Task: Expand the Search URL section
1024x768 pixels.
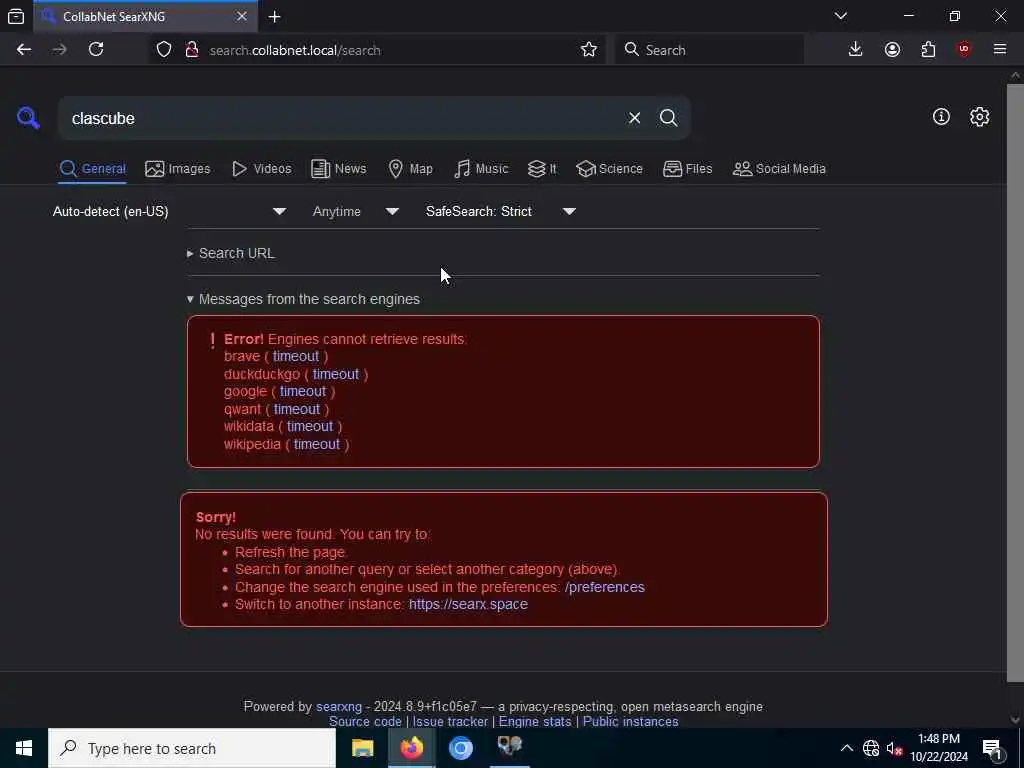Action: pyautogui.click(x=231, y=253)
